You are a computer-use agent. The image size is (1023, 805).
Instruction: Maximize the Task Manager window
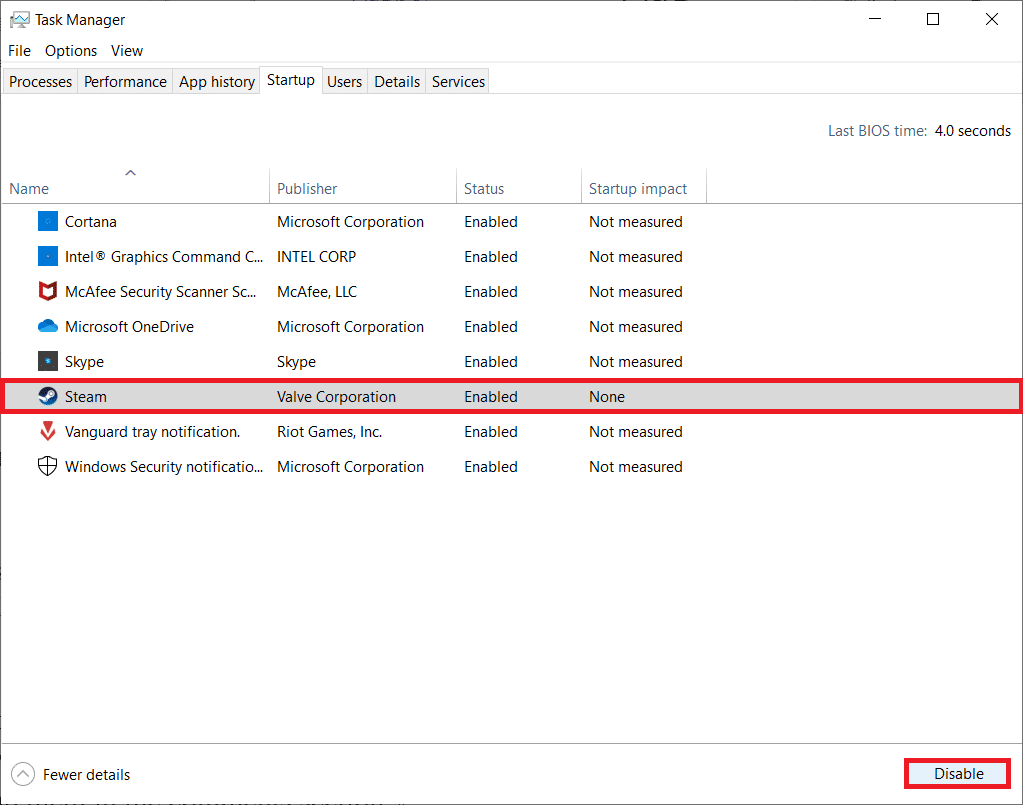tap(933, 20)
